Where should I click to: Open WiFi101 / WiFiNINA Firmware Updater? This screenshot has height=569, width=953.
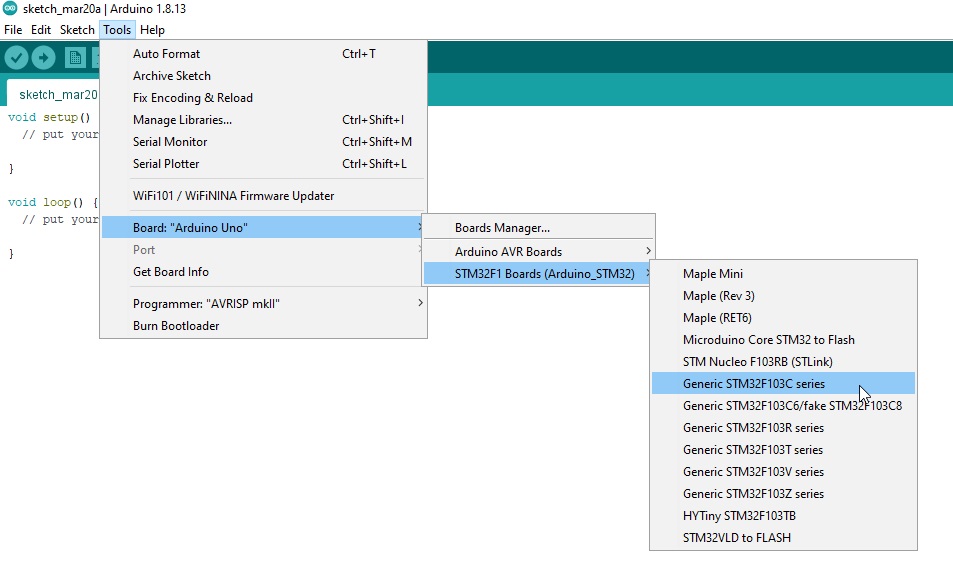264,195
